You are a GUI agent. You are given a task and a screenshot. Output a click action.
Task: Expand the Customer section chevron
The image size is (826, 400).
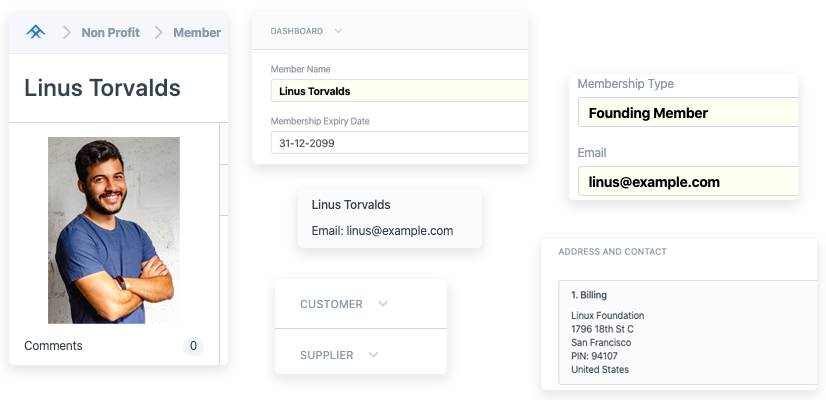(x=382, y=304)
